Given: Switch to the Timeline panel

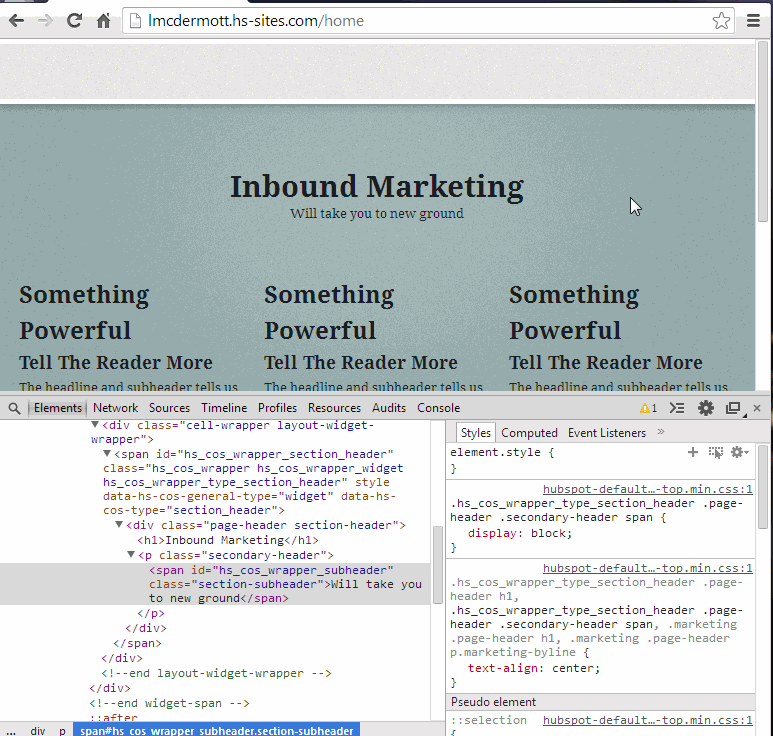Looking at the screenshot, I should pyautogui.click(x=224, y=408).
